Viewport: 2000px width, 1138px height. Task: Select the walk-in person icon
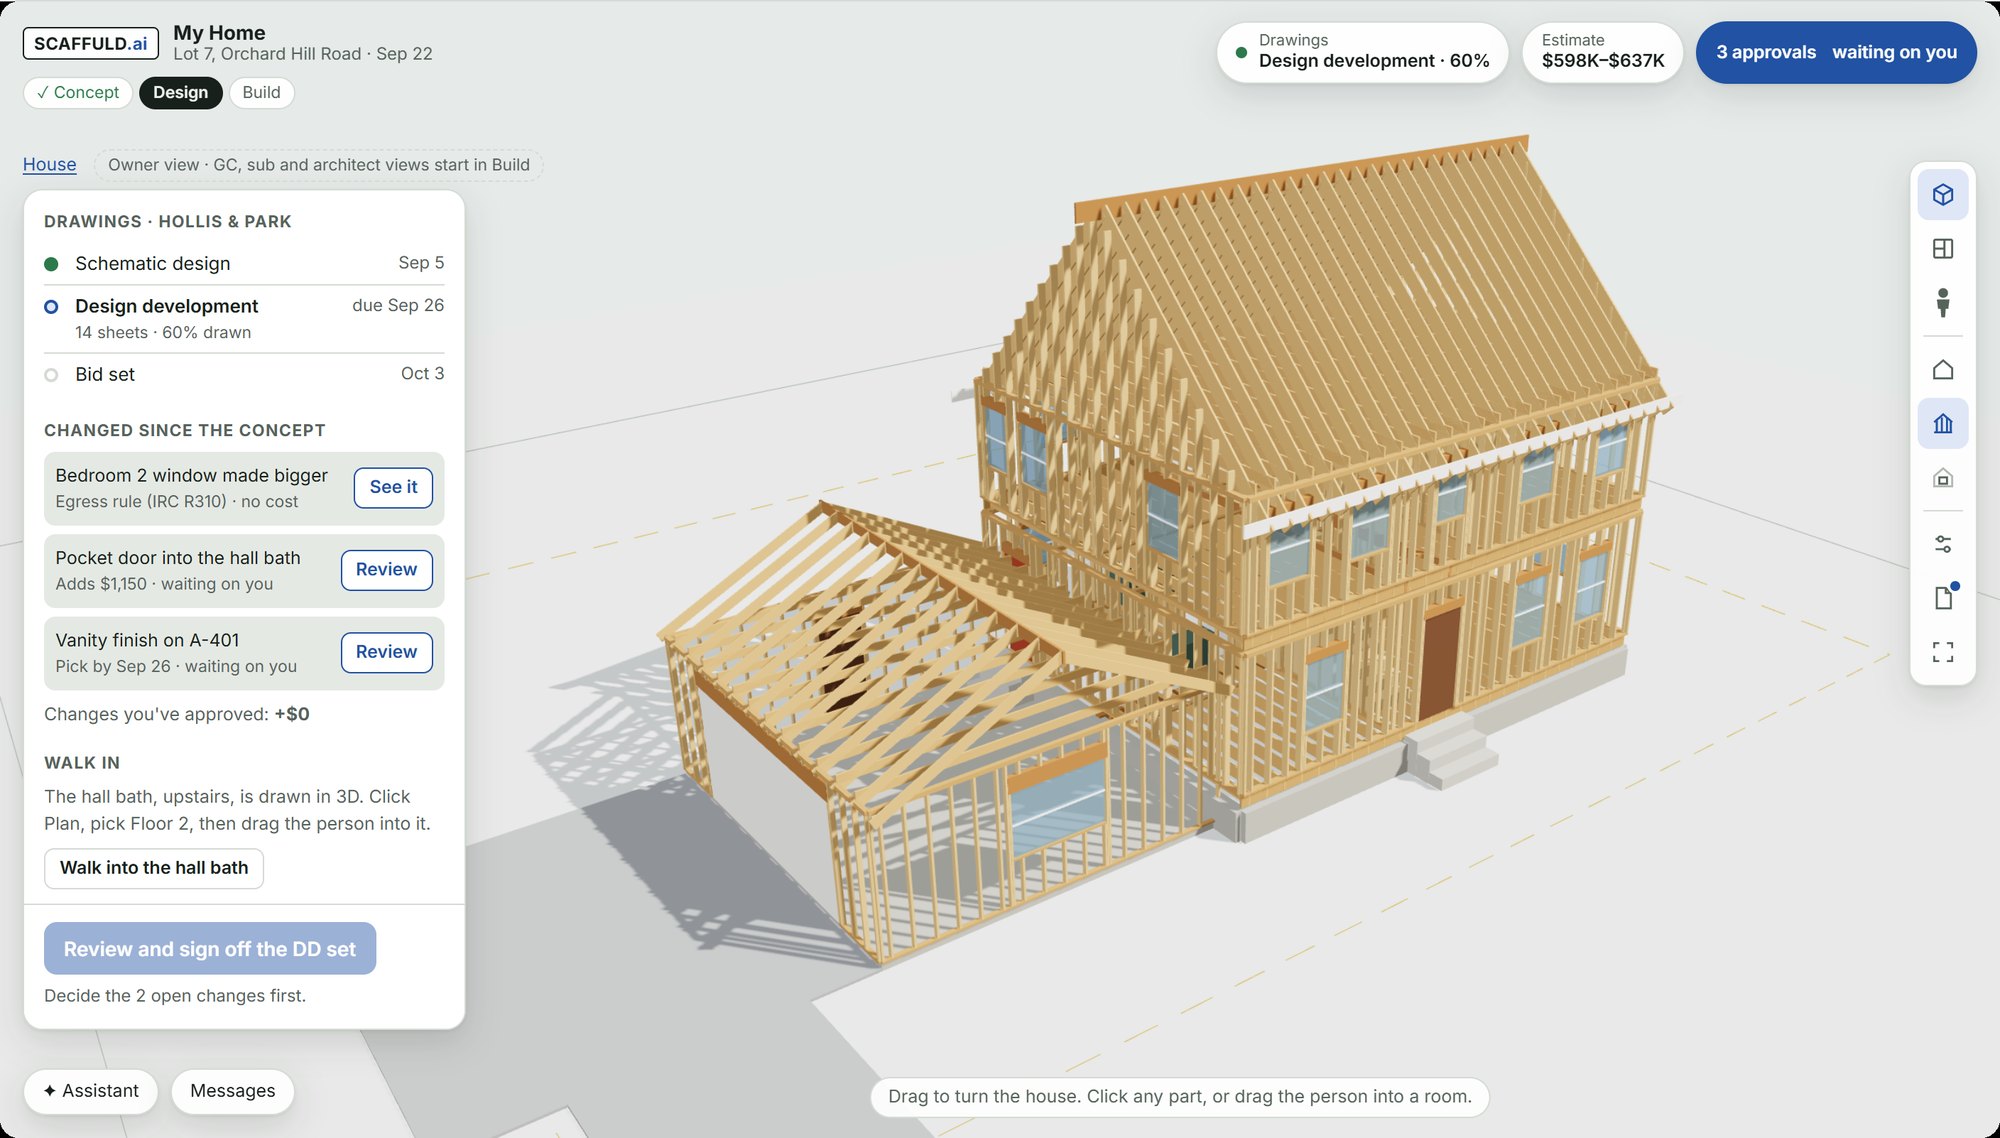[1942, 302]
